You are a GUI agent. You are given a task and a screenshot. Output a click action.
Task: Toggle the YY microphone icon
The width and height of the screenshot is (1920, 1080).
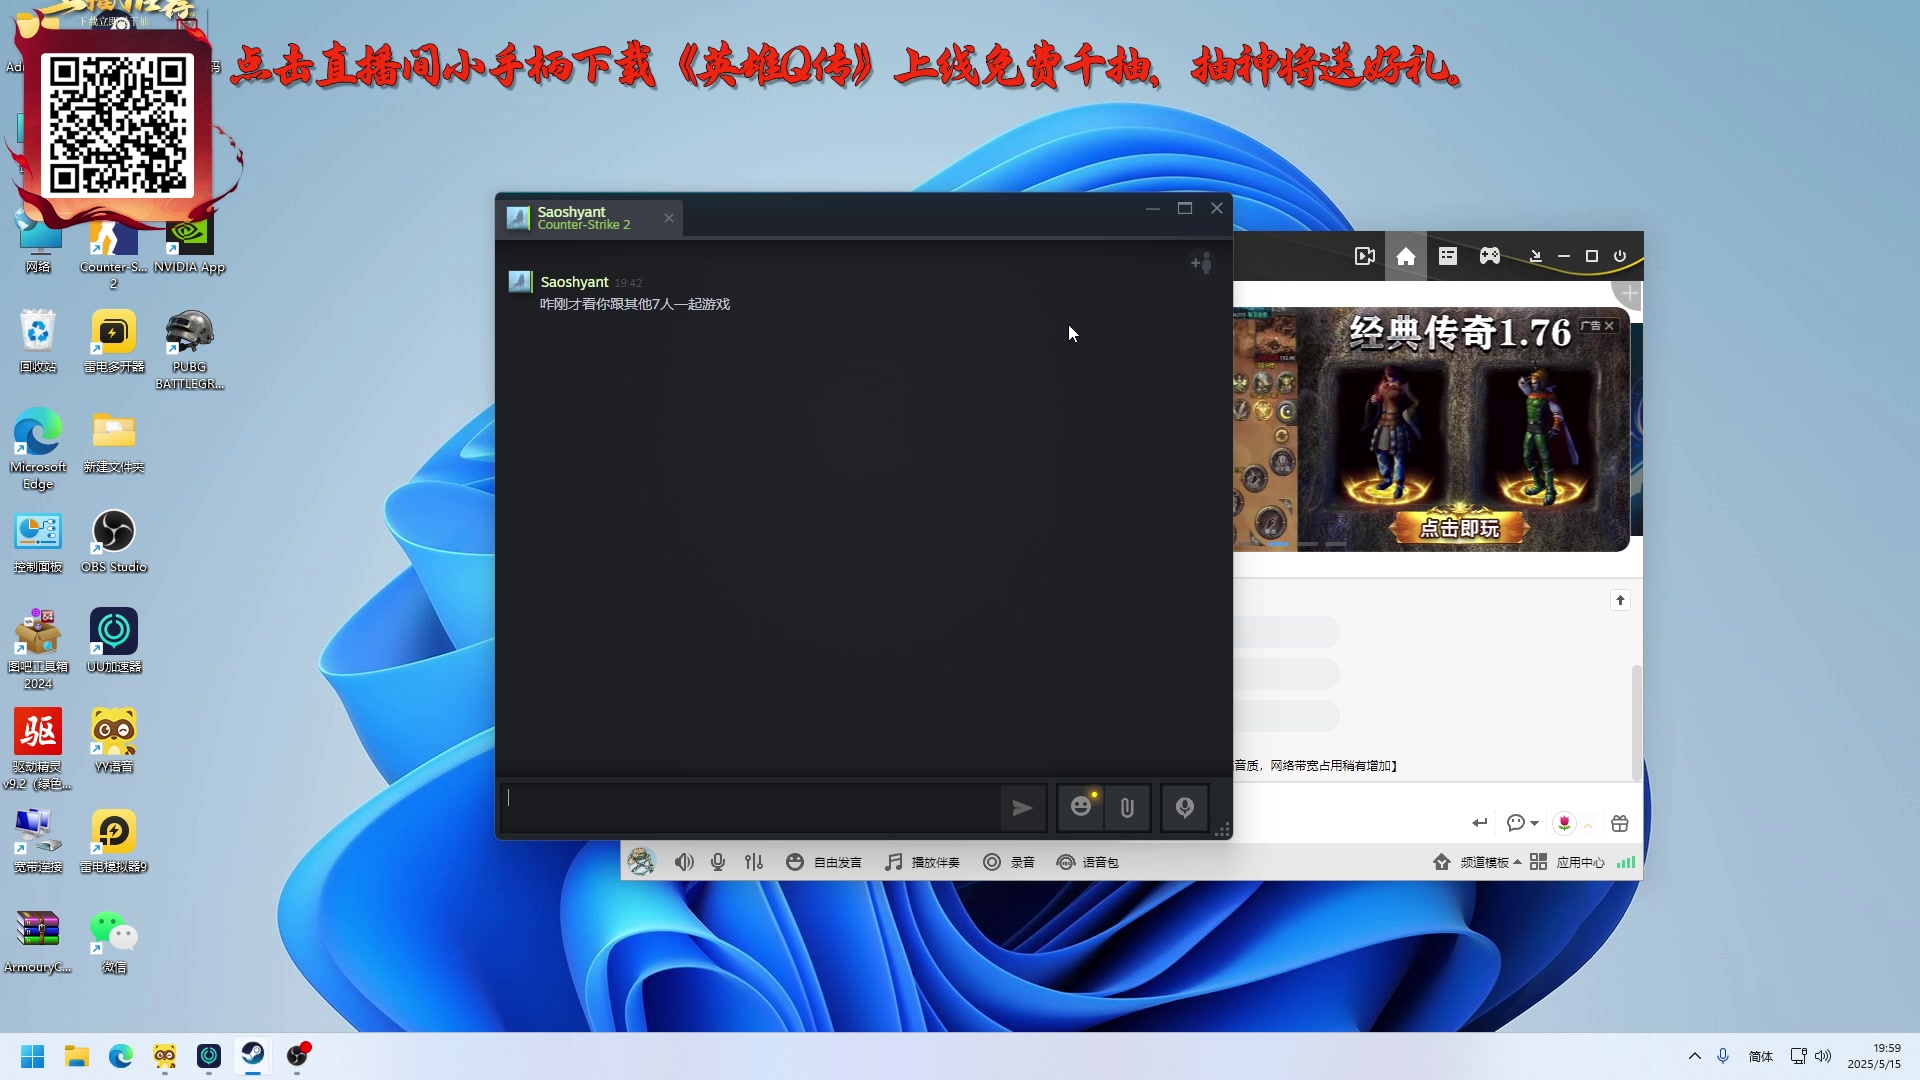pos(718,862)
